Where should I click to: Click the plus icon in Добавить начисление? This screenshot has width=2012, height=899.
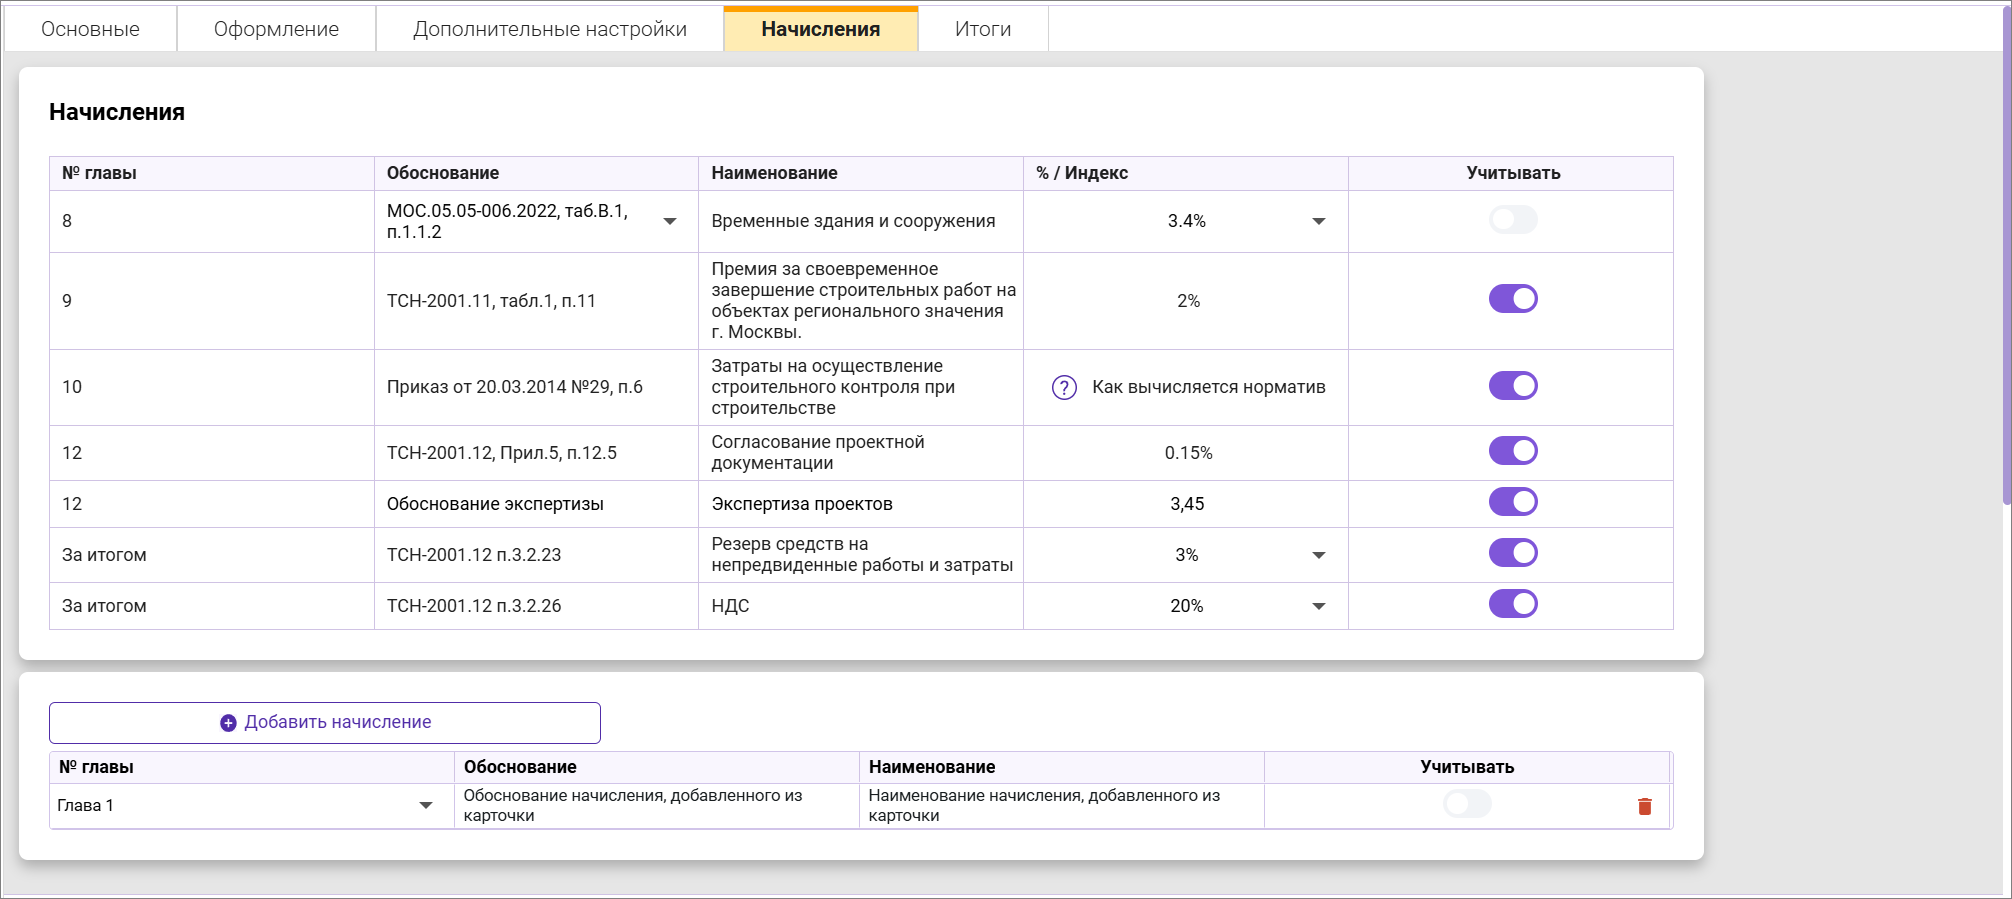pyautogui.click(x=228, y=723)
